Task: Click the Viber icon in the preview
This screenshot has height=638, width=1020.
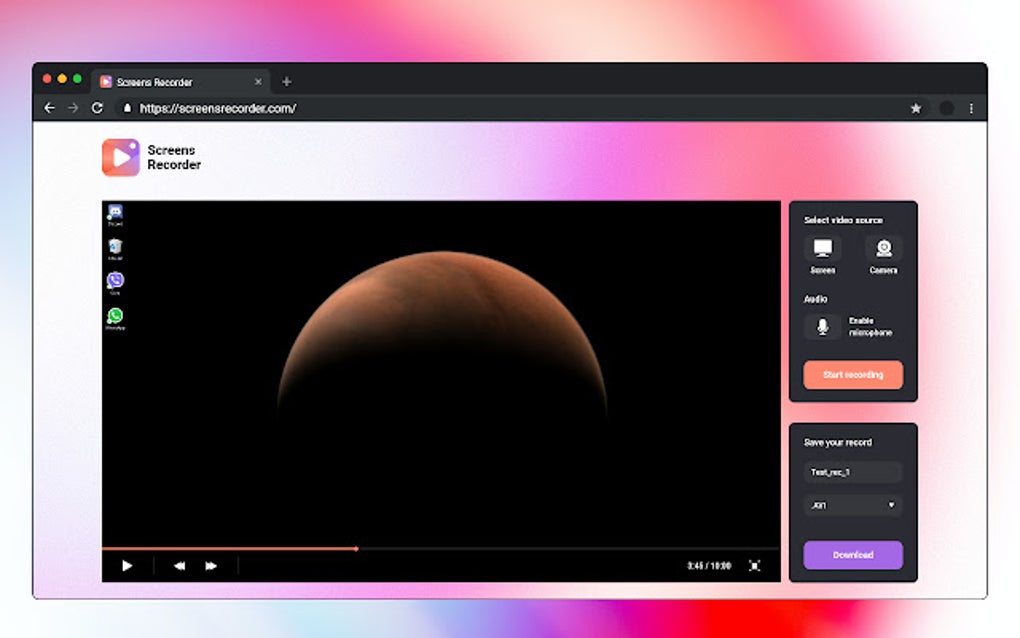Action: [x=115, y=284]
